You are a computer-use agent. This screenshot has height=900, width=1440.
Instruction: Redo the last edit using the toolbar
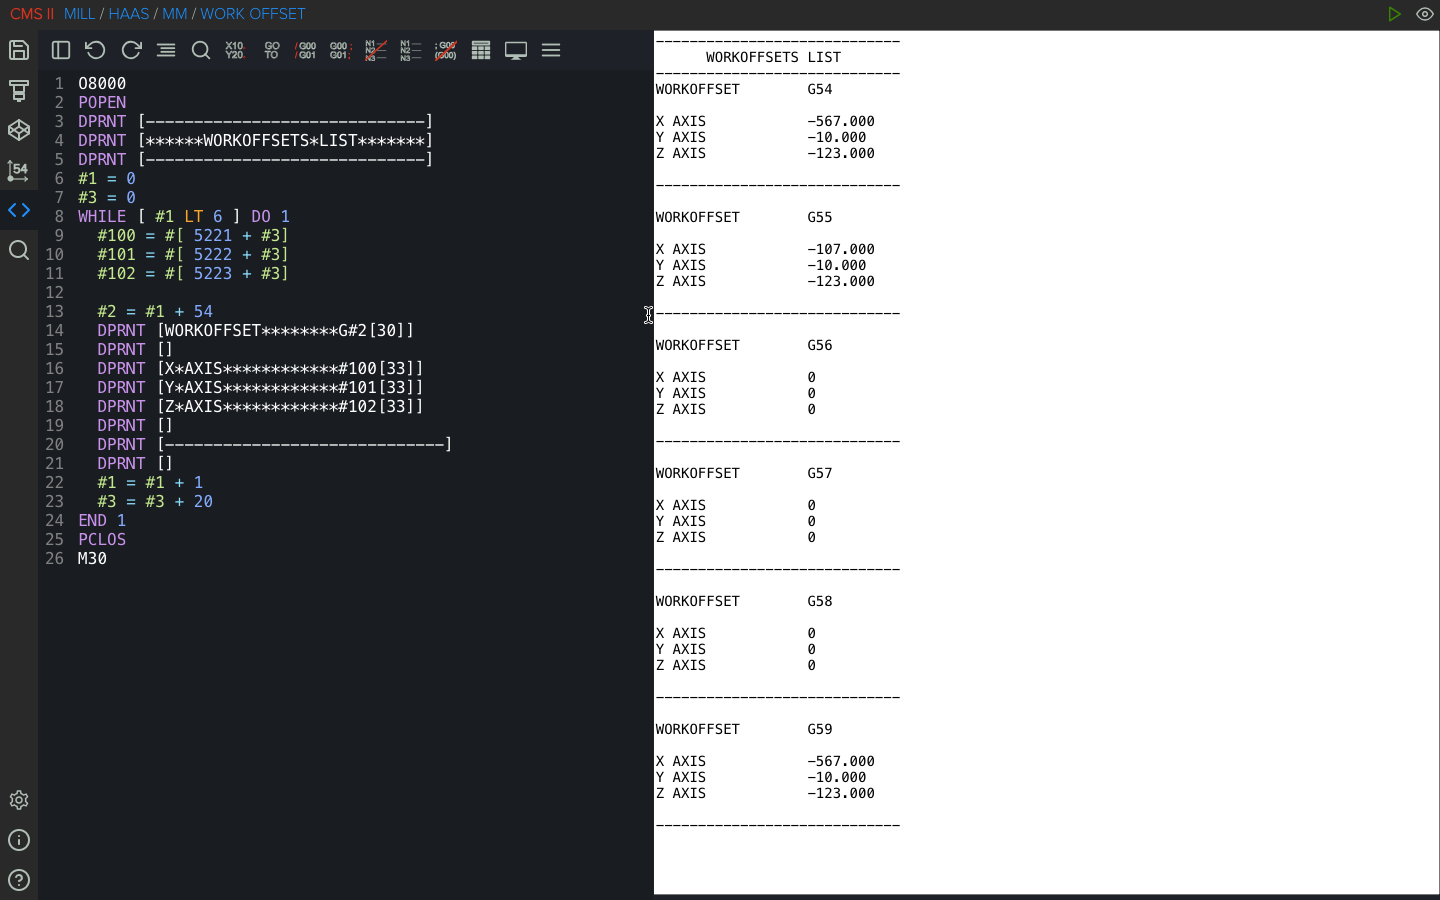coord(131,50)
